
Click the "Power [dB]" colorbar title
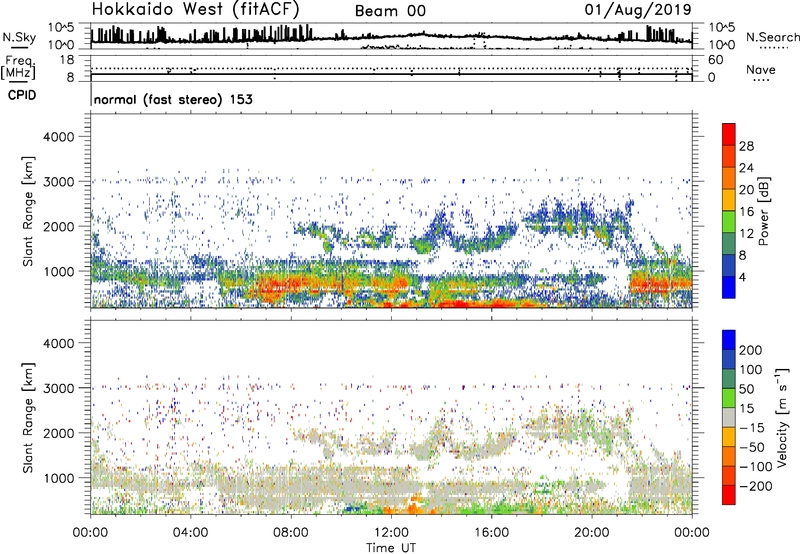tap(763, 211)
